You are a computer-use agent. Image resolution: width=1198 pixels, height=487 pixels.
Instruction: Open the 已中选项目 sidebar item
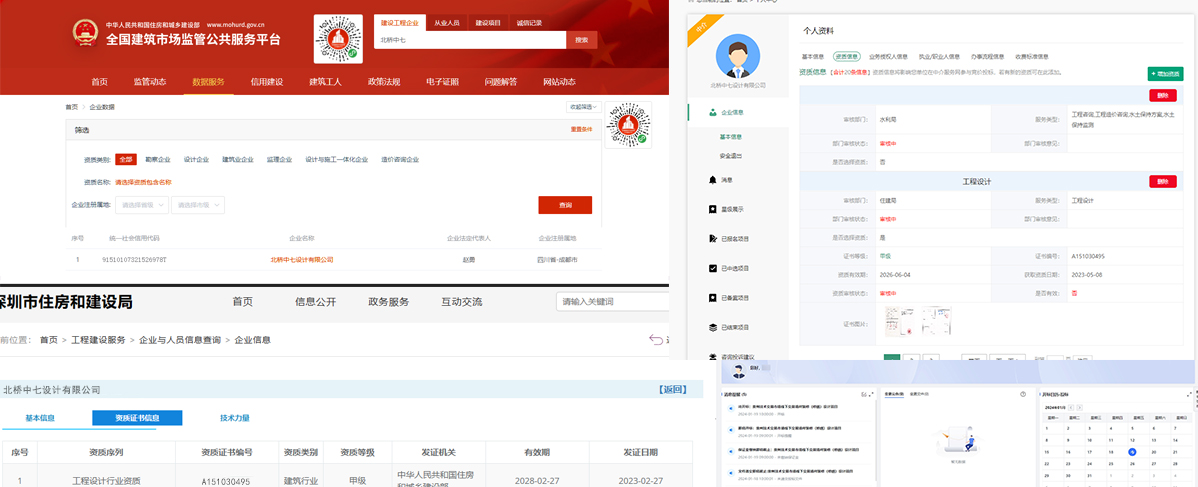[x=735, y=268]
